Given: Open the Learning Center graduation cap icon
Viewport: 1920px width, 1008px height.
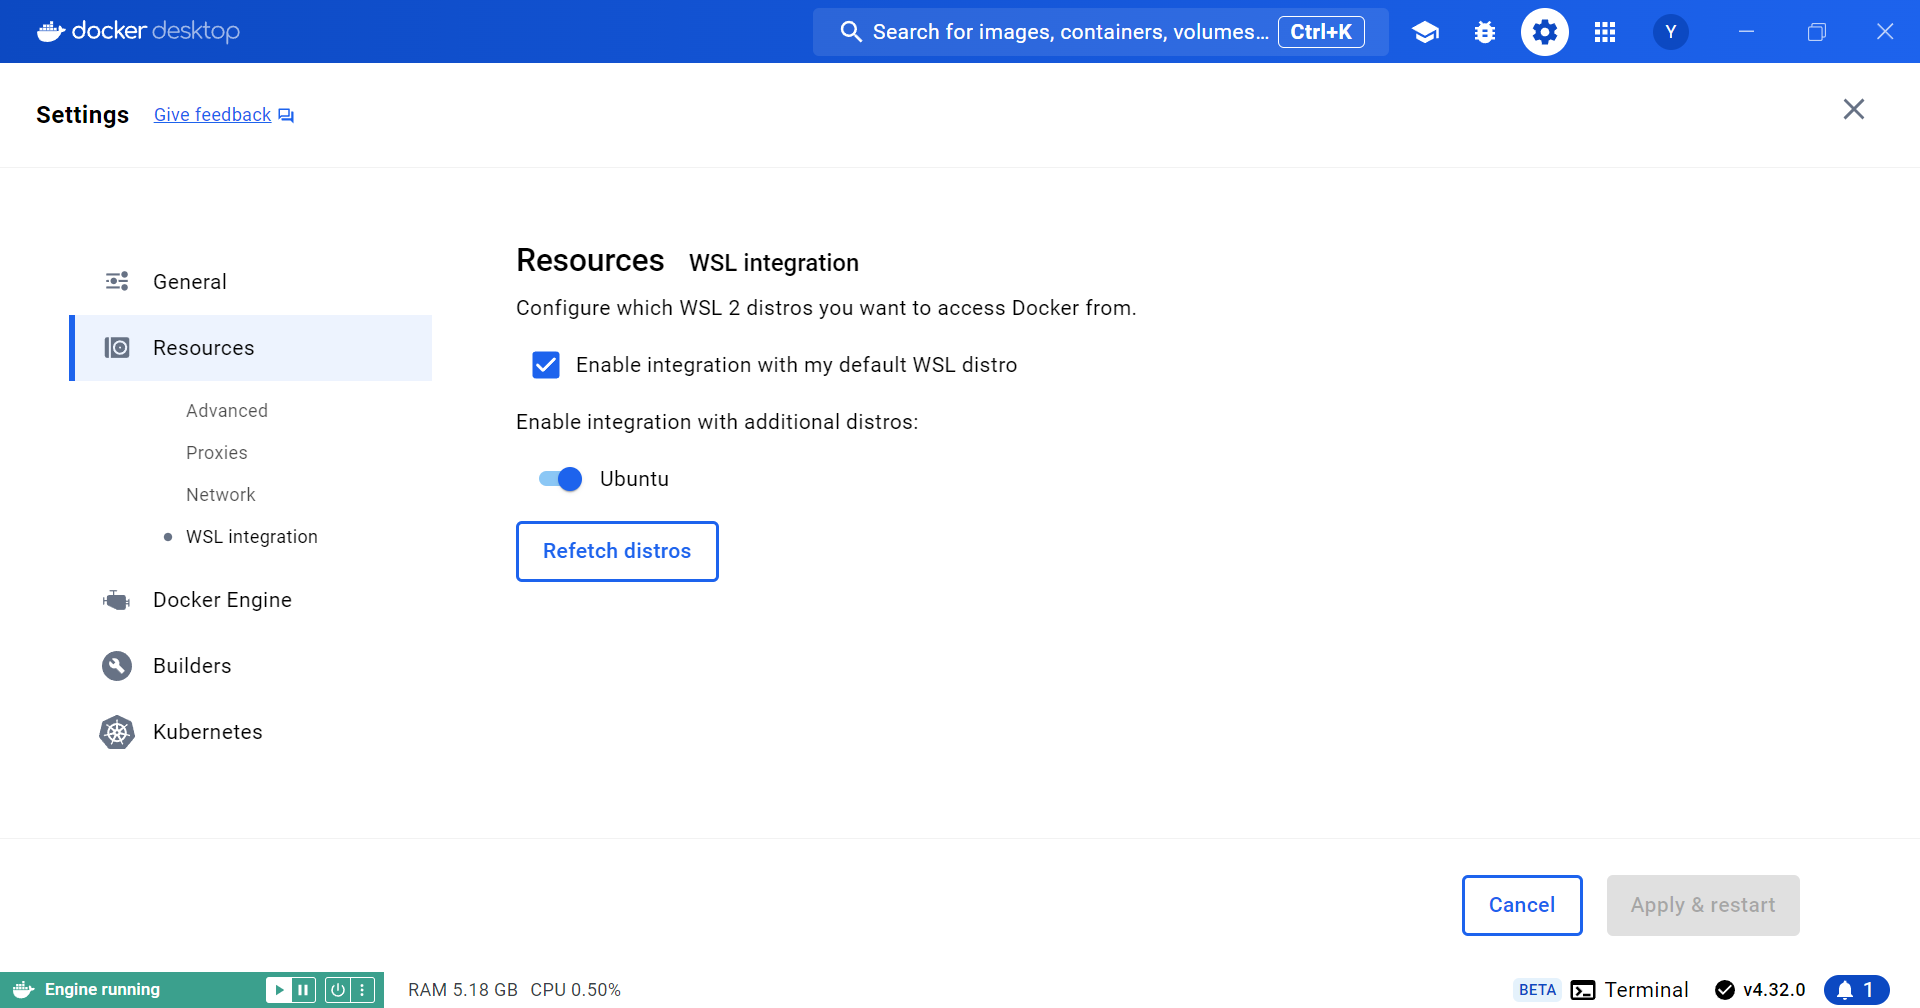Looking at the screenshot, I should pyautogui.click(x=1425, y=32).
